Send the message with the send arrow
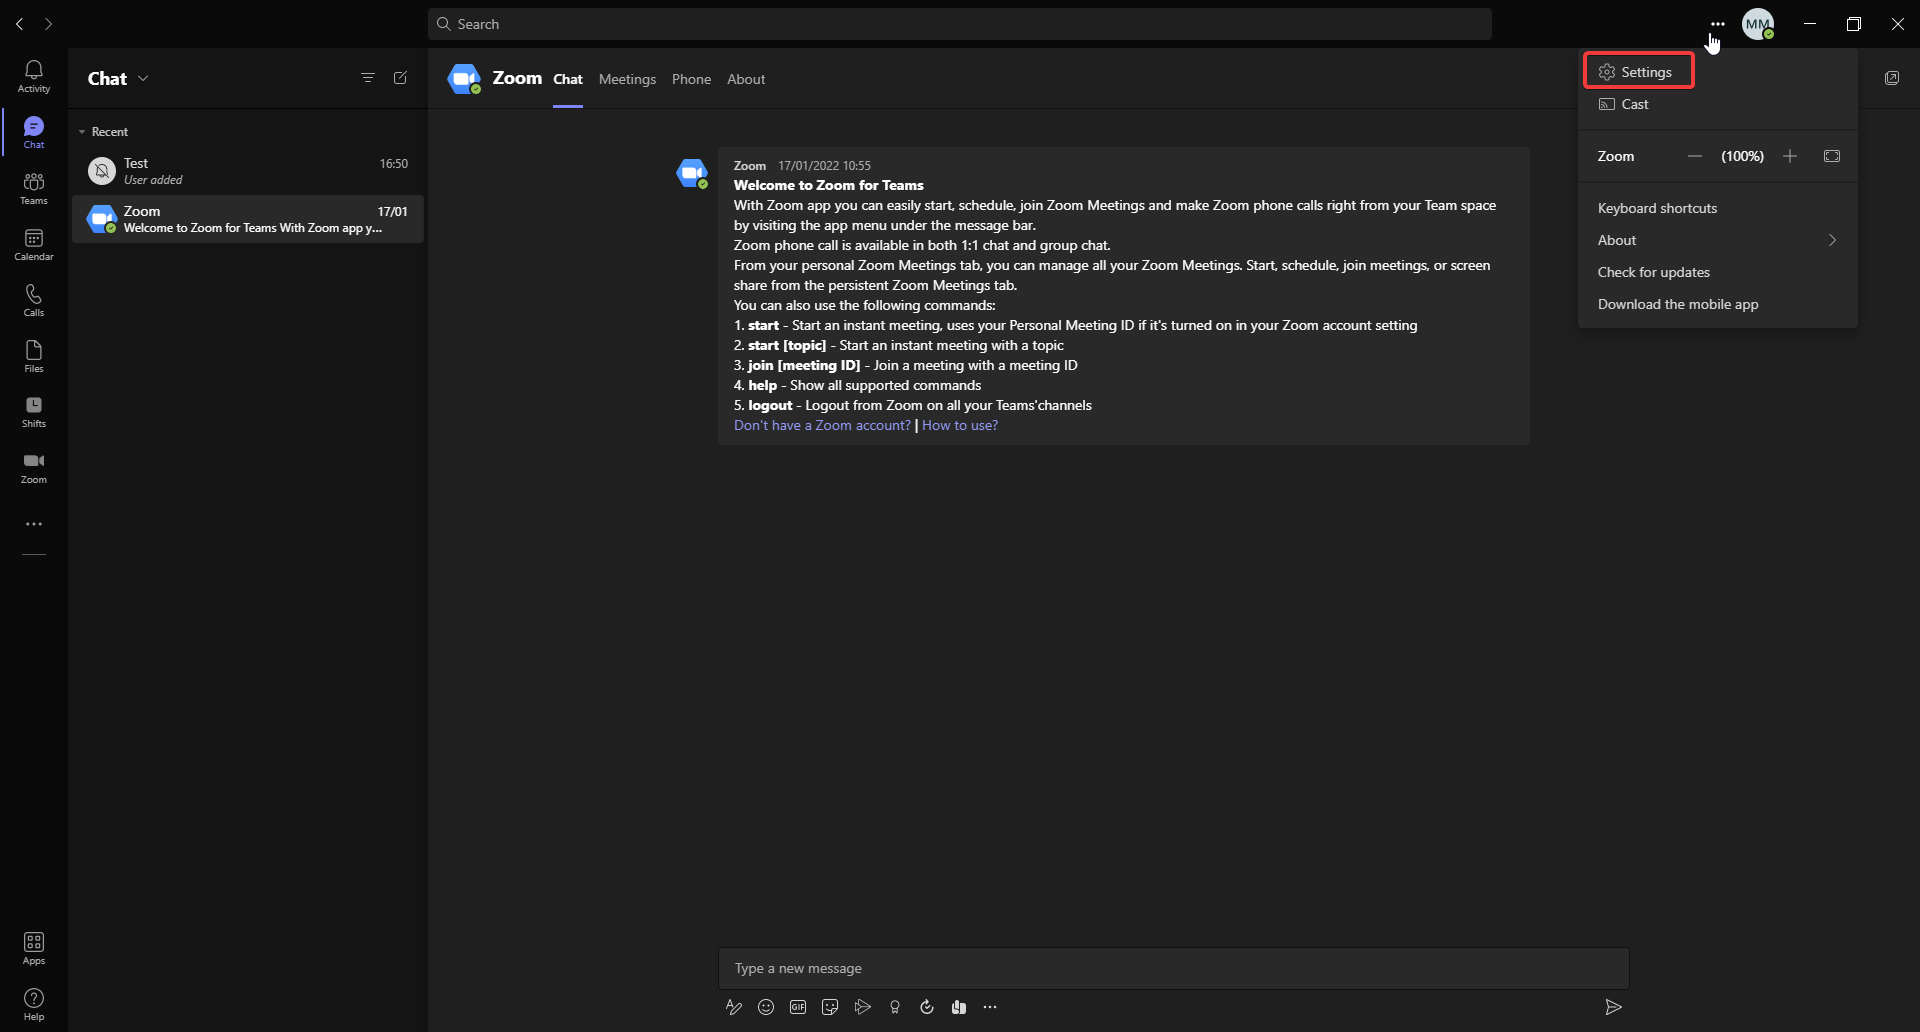The image size is (1920, 1032). click(x=1613, y=1007)
